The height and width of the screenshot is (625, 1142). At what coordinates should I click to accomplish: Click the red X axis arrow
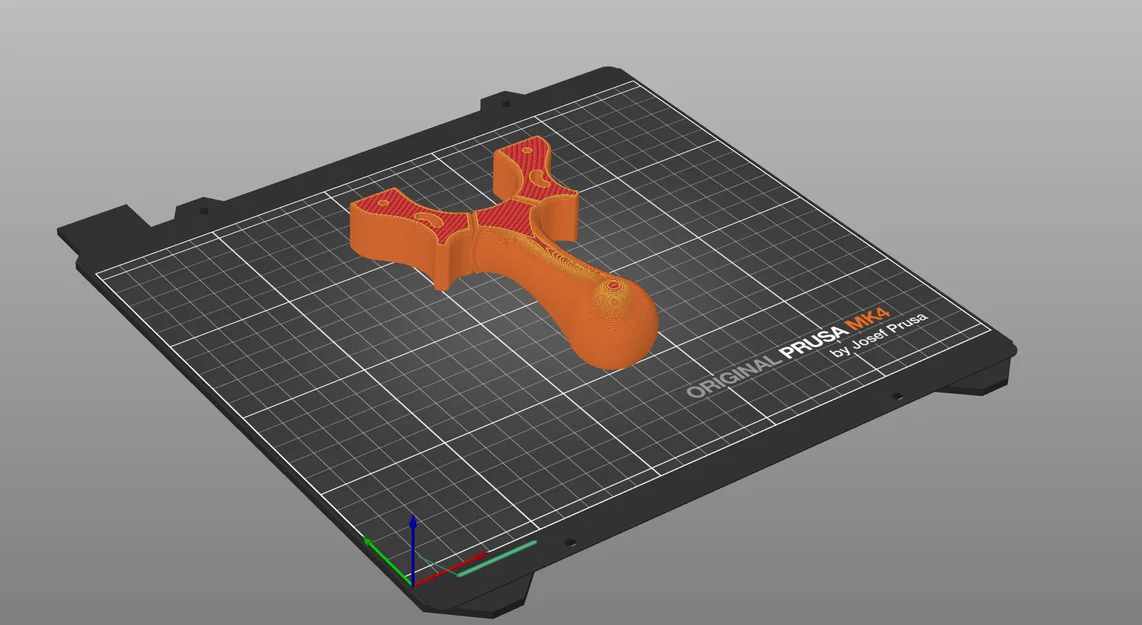(449, 569)
